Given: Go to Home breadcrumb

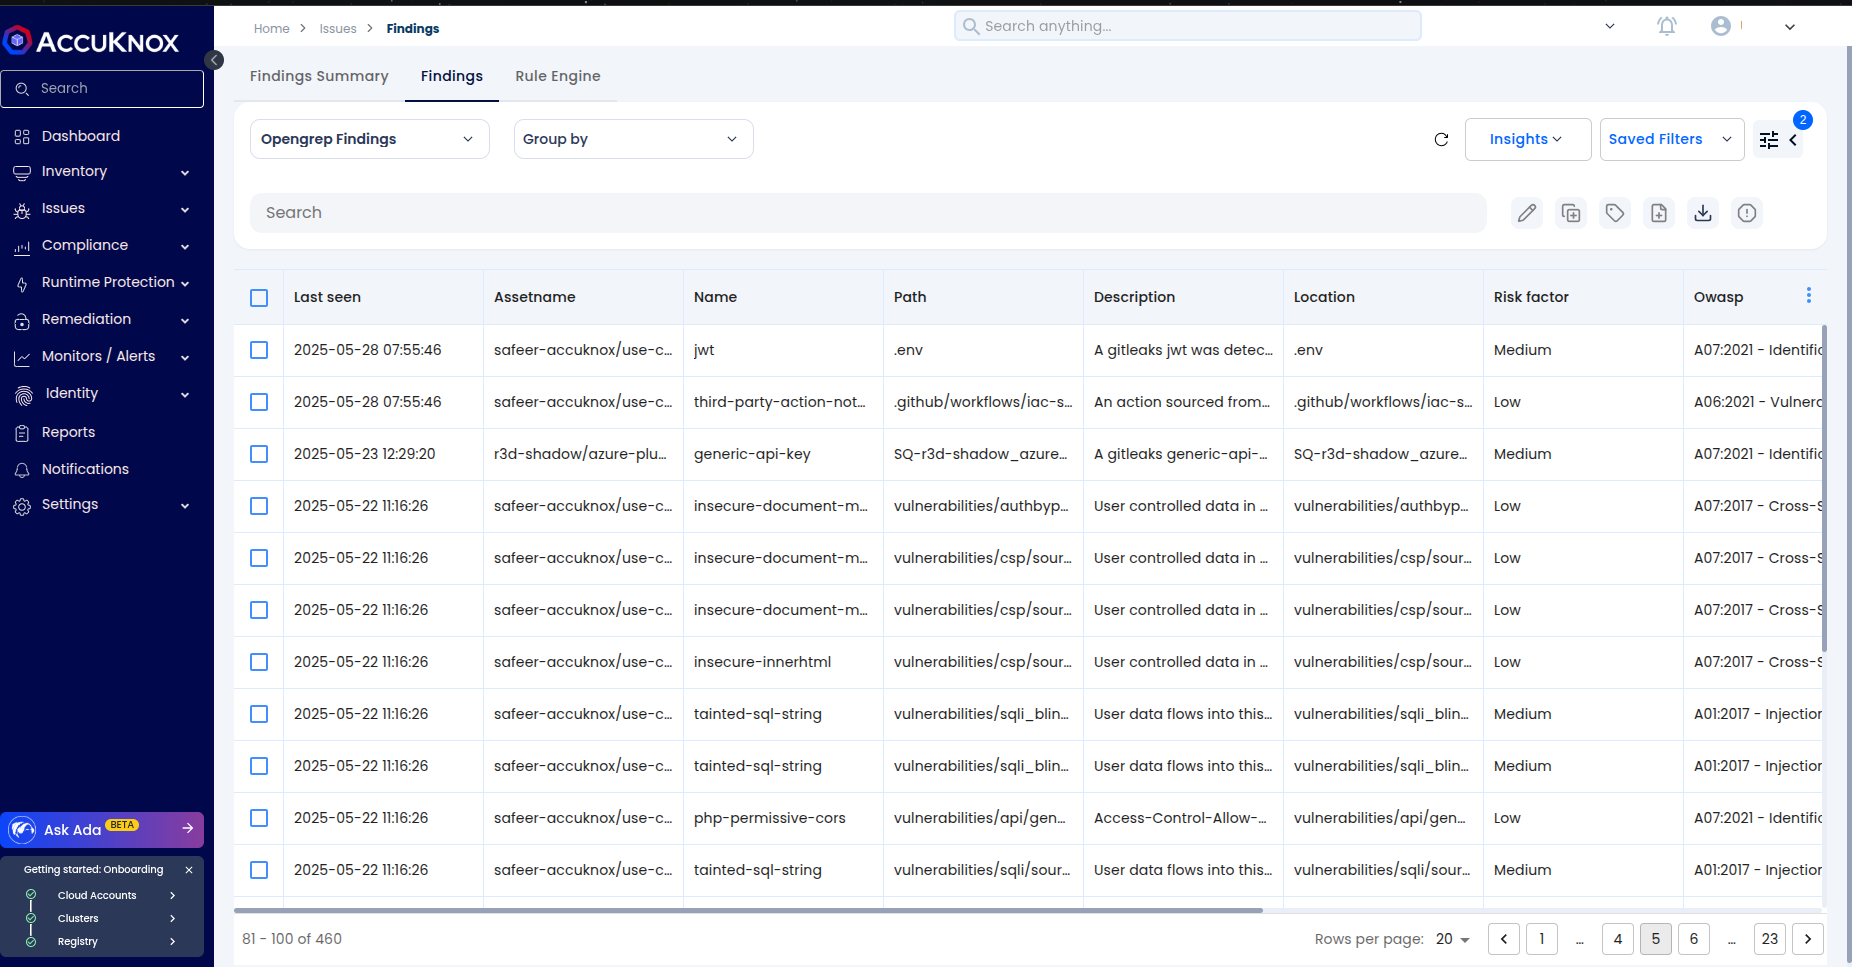Looking at the screenshot, I should point(271,29).
